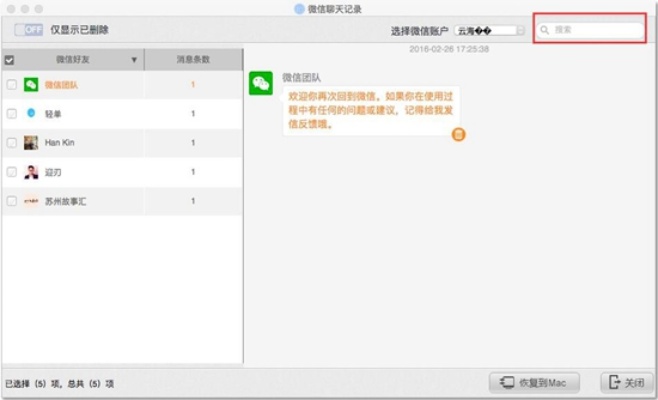
Task: Select the 微信团队 contact name
Action: point(61,85)
